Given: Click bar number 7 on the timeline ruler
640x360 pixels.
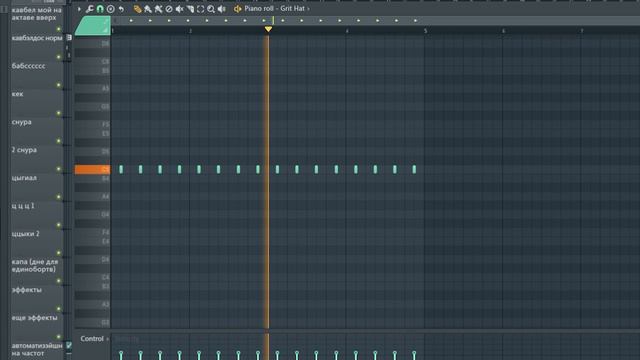Looking at the screenshot, I should pyautogui.click(x=582, y=31).
